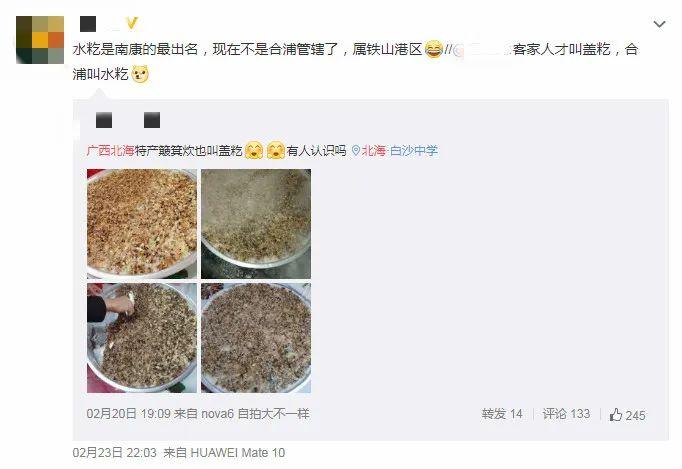Click the first crying cat emoji

click(x=254, y=151)
